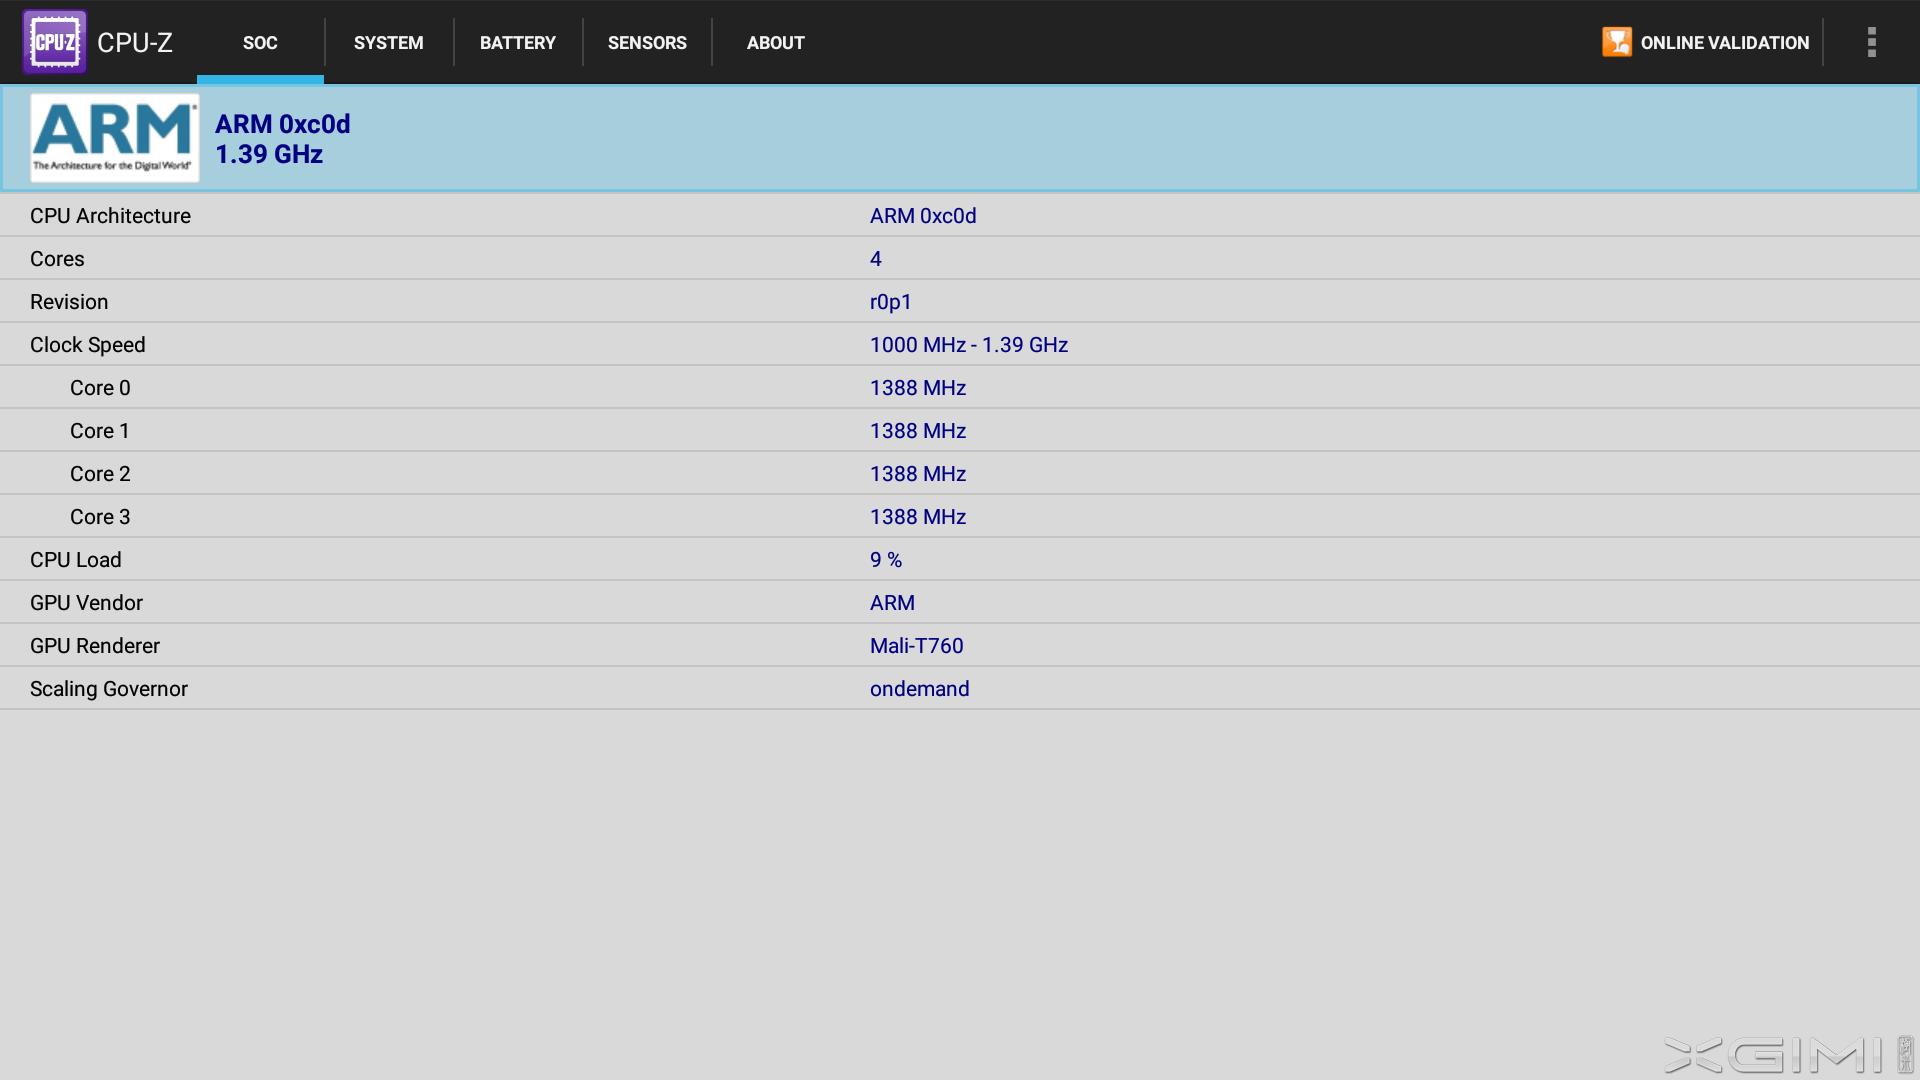1920x1080 pixels.
Task: Click the Scaling Governor ondemand row
Action: (960, 689)
